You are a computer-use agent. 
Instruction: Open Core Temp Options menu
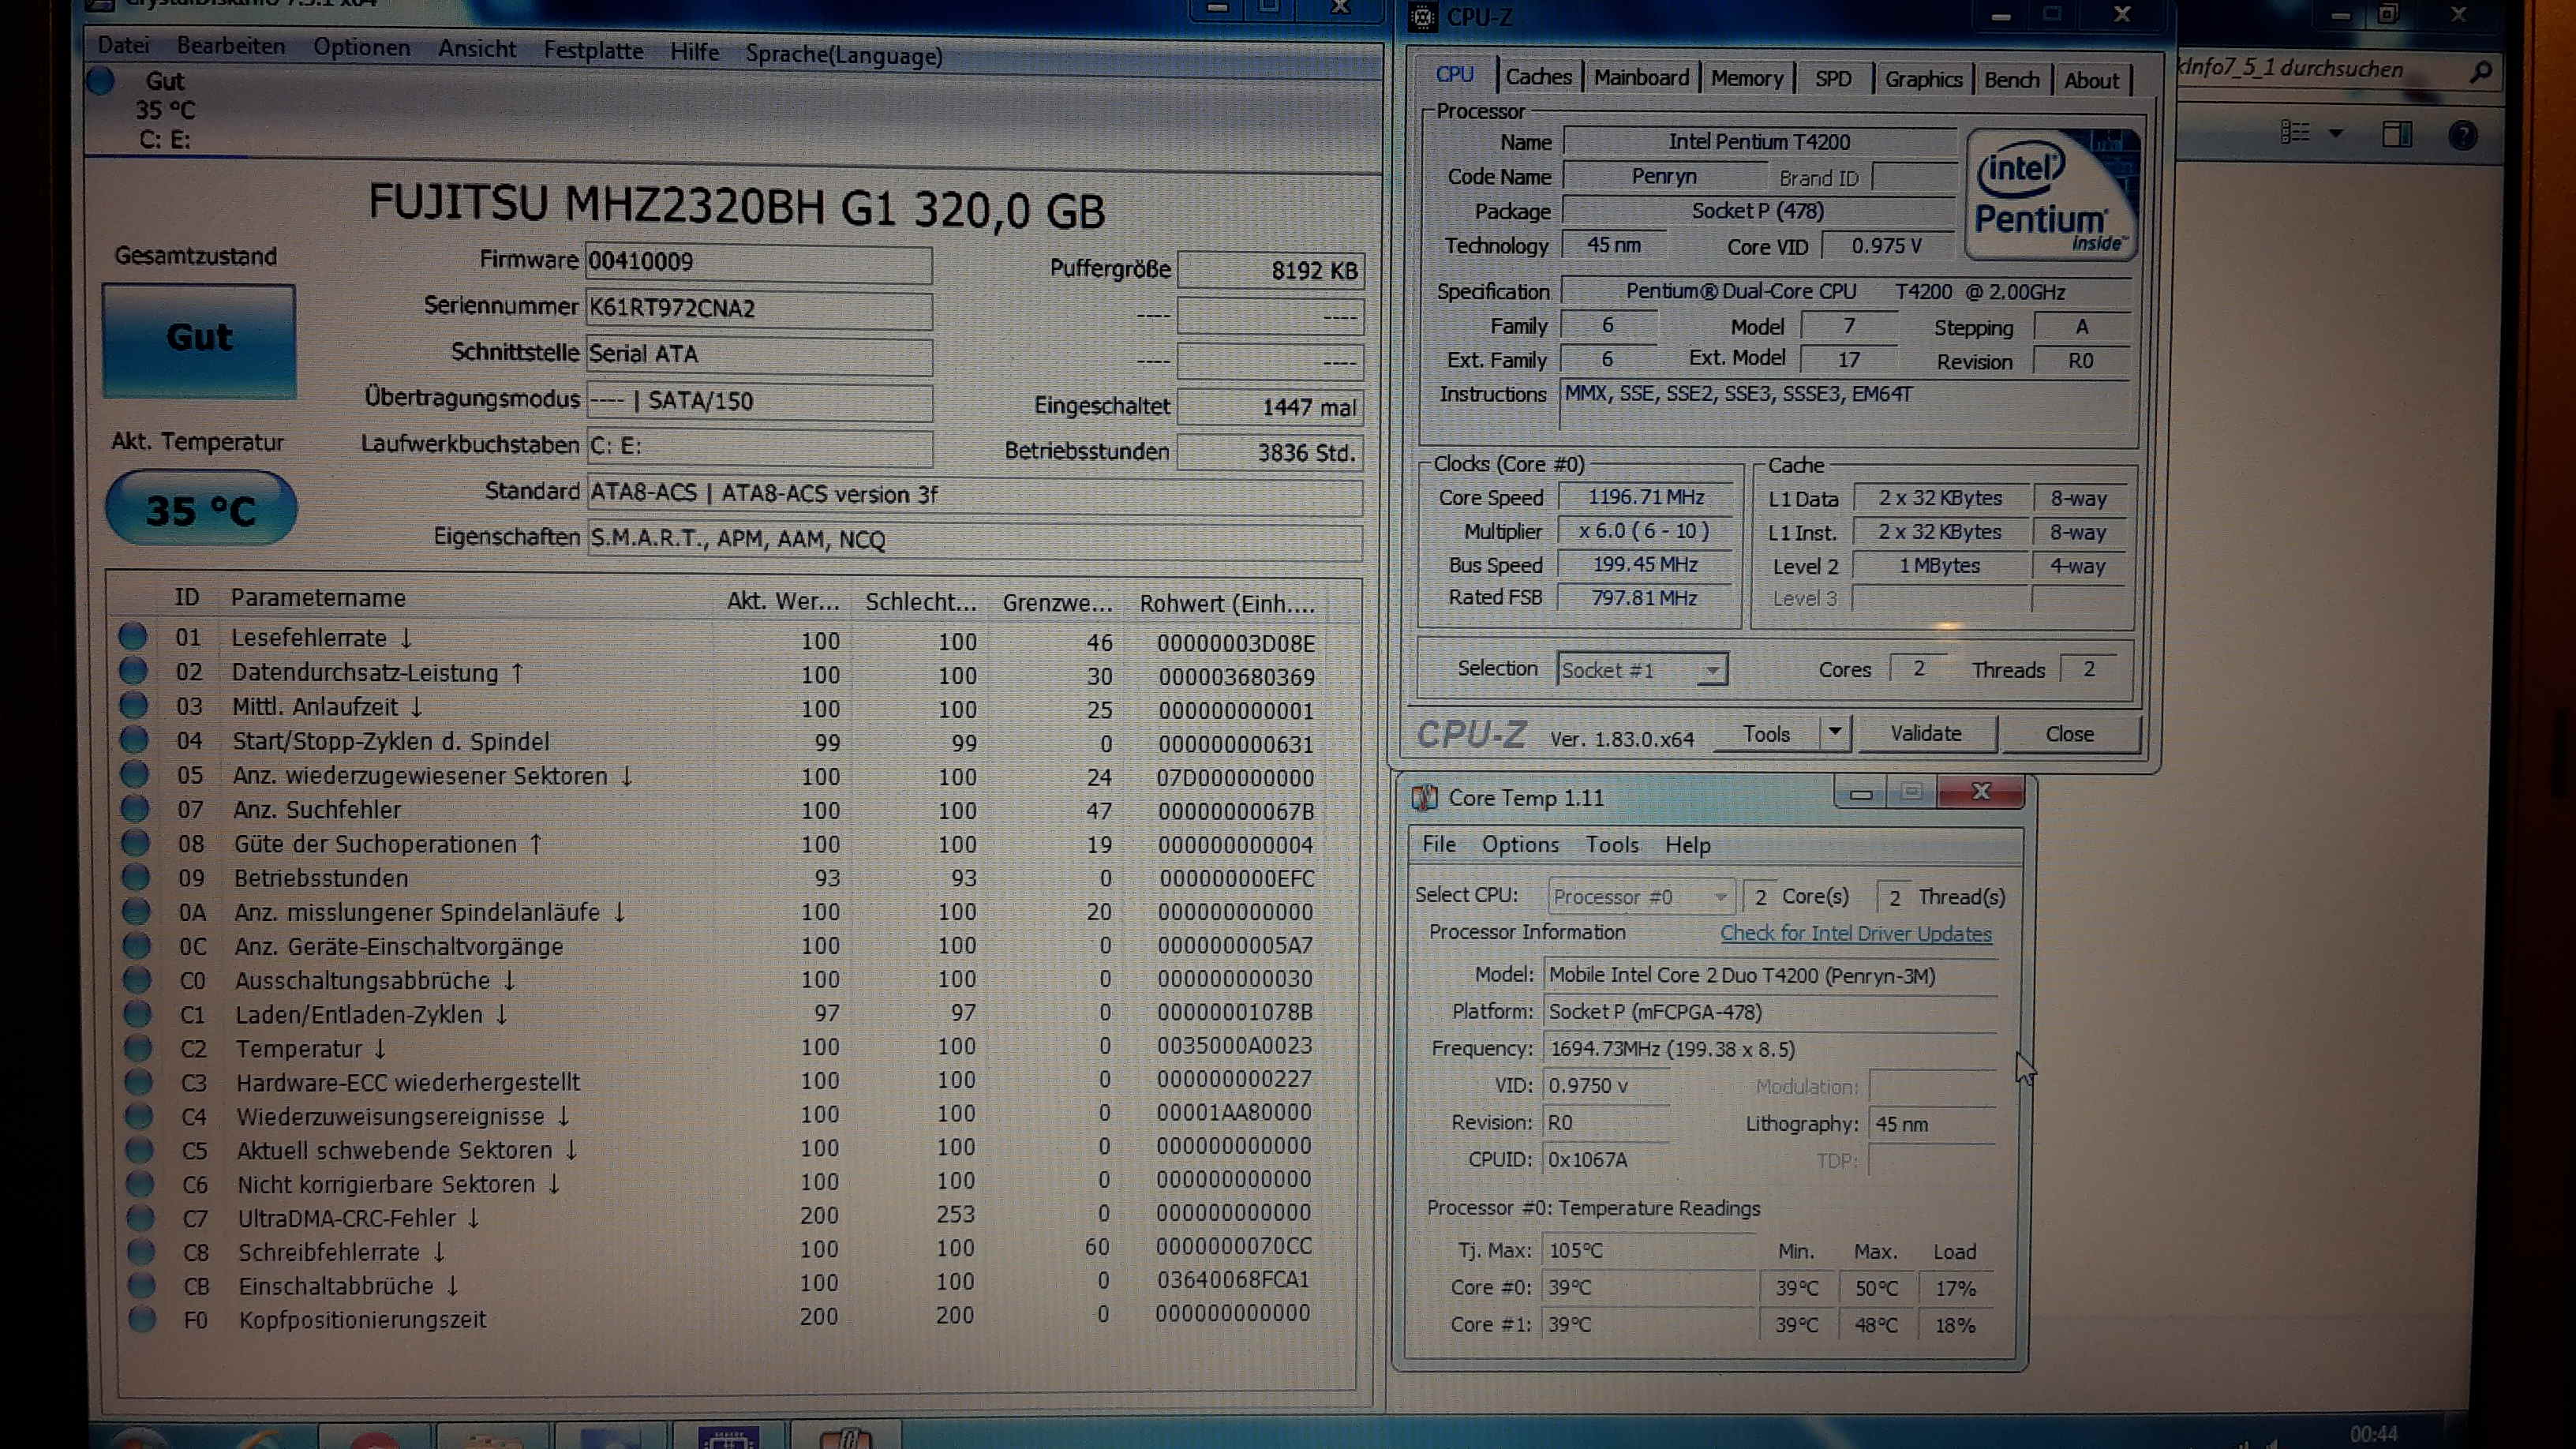coord(1519,845)
